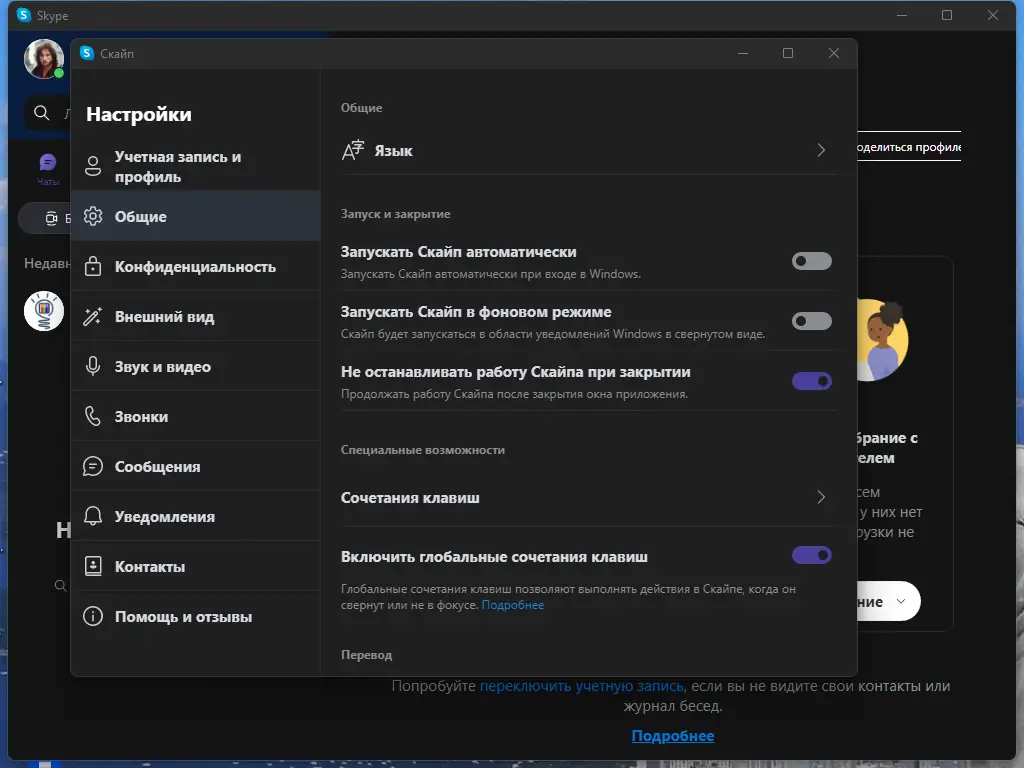Click the underlined Подробнее link at bottom
The height and width of the screenshot is (768, 1024).
click(673, 736)
